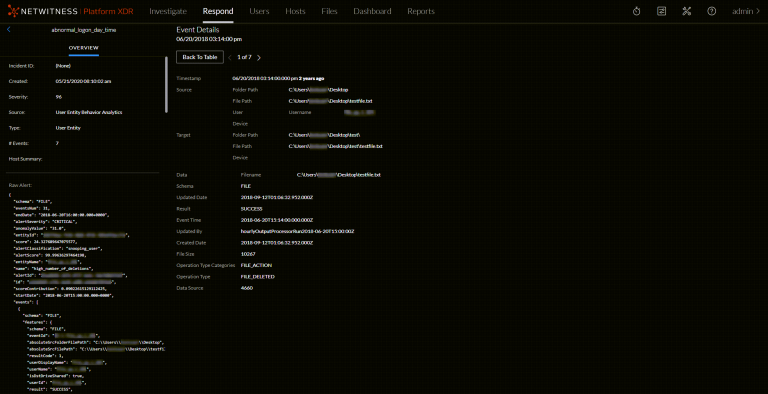Click the Source Username label
This screenshot has width=768, height=394.
point(300,112)
